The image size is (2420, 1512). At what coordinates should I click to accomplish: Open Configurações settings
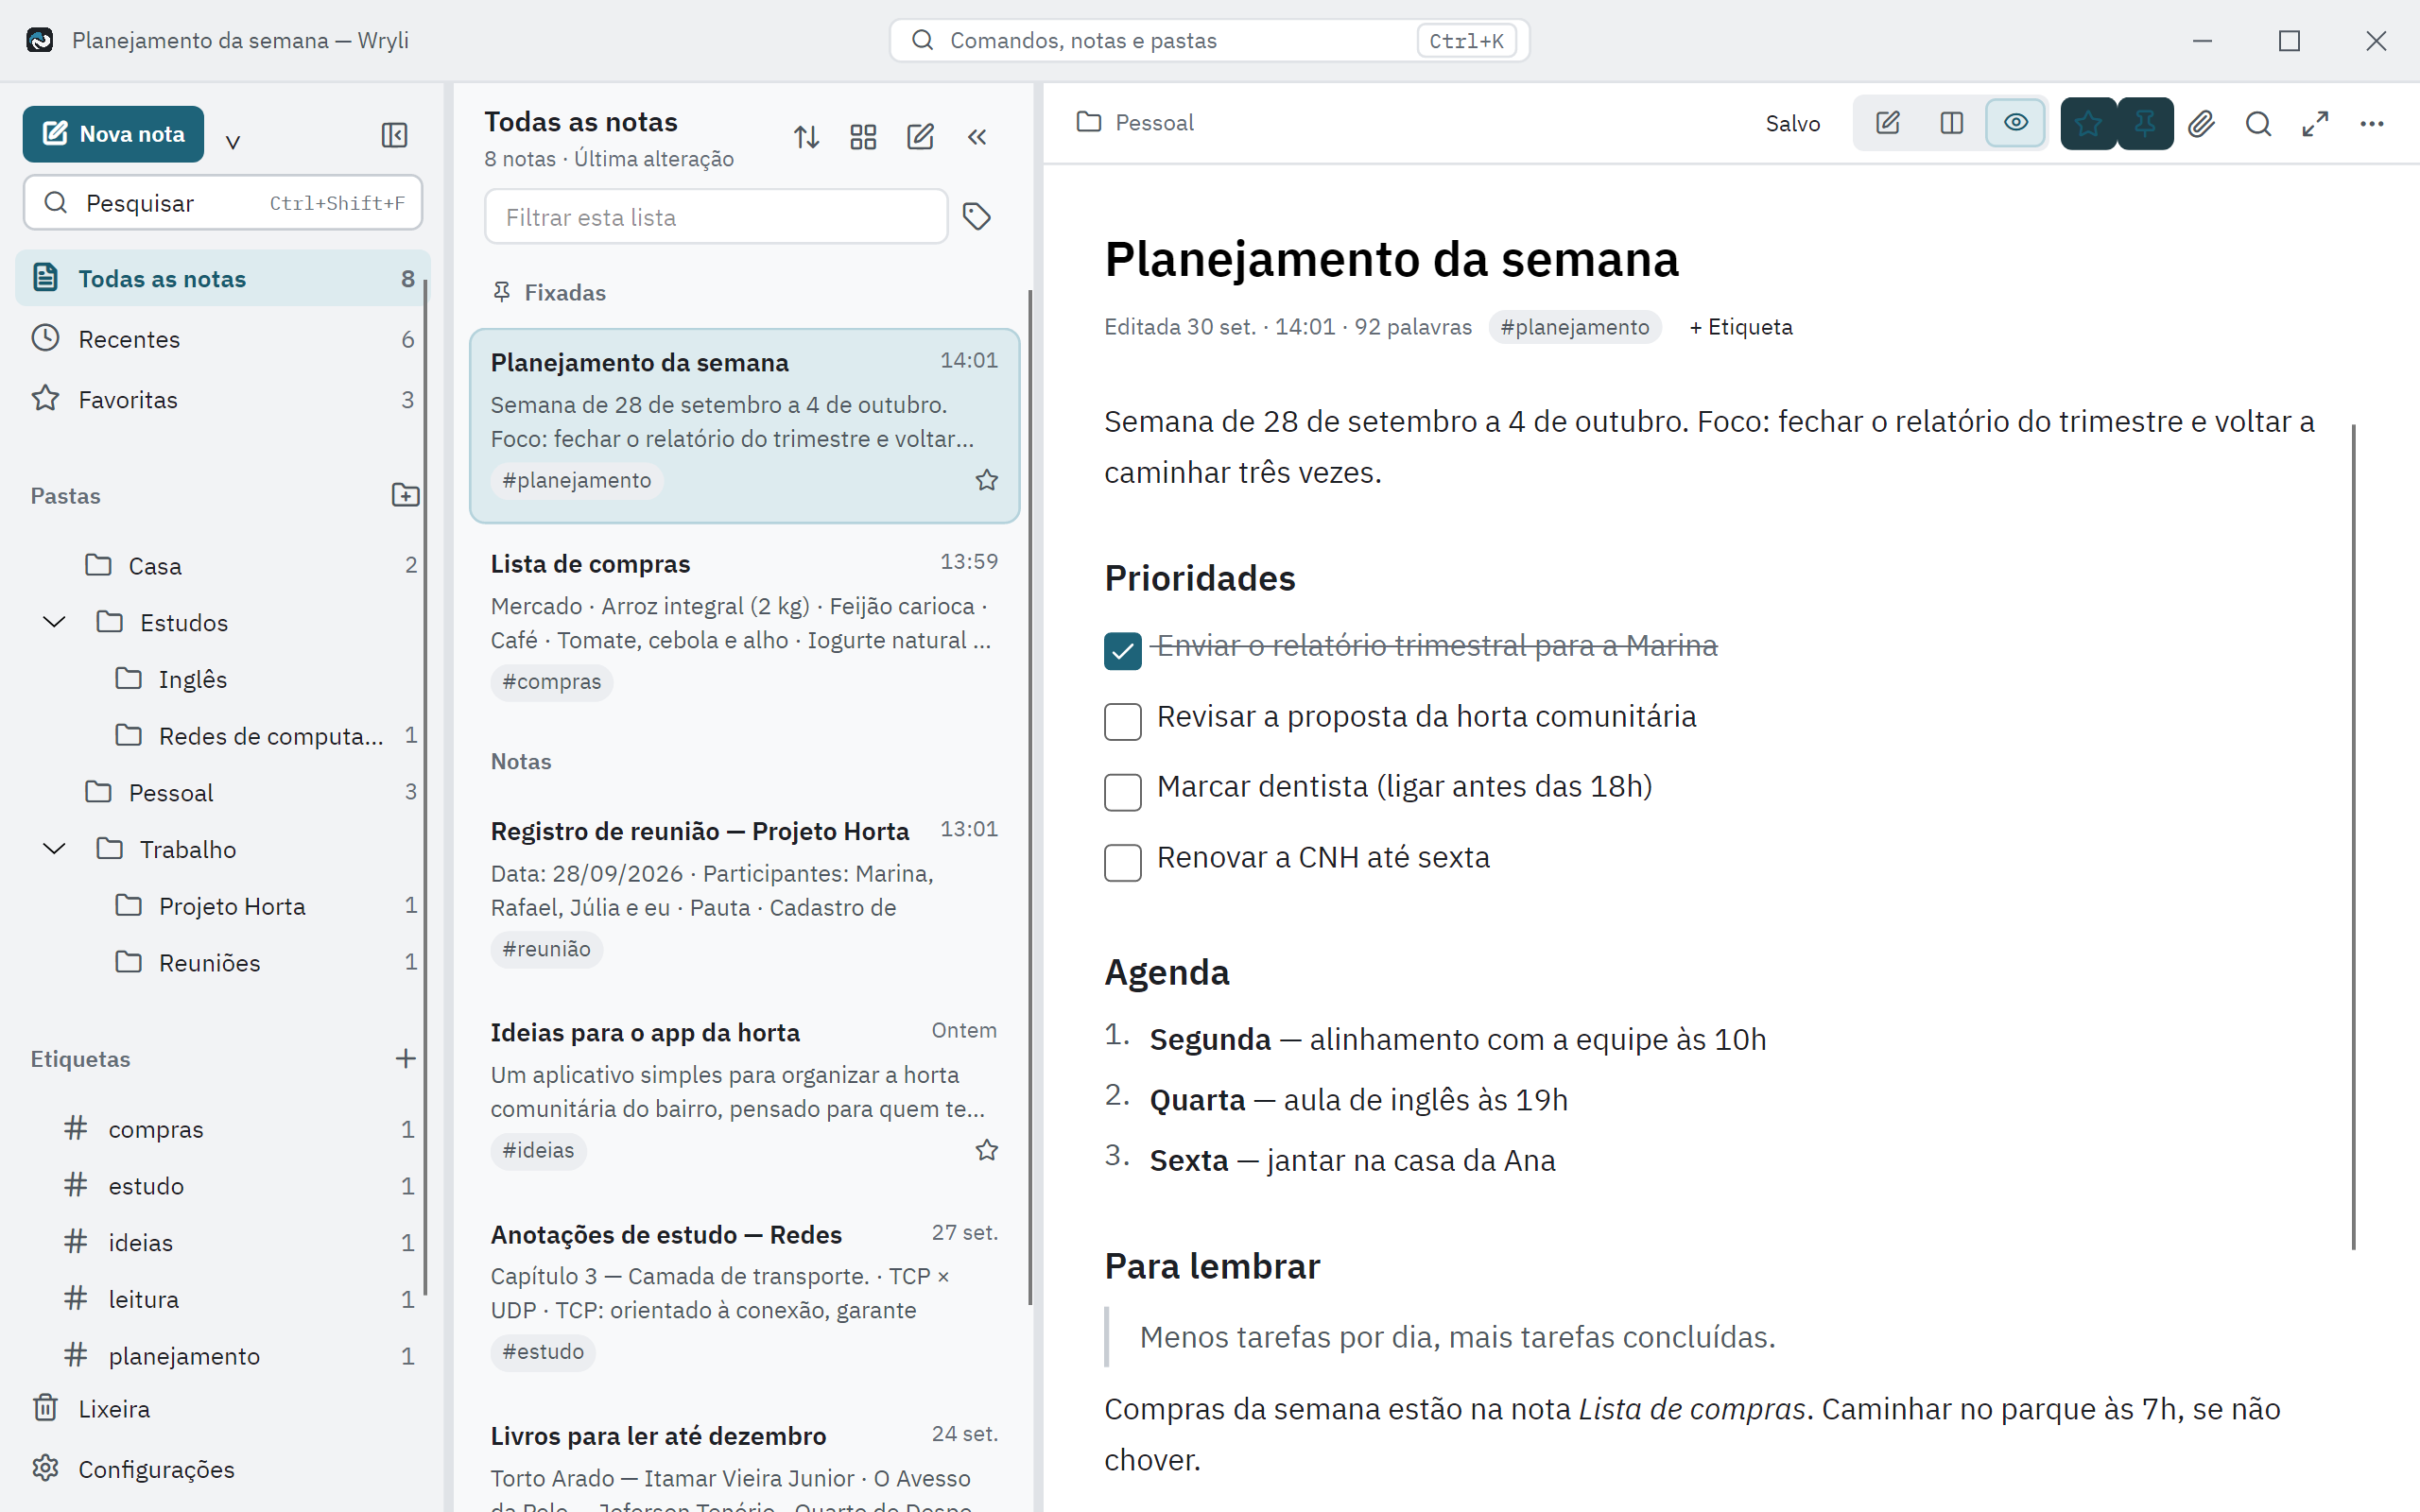click(222, 1468)
